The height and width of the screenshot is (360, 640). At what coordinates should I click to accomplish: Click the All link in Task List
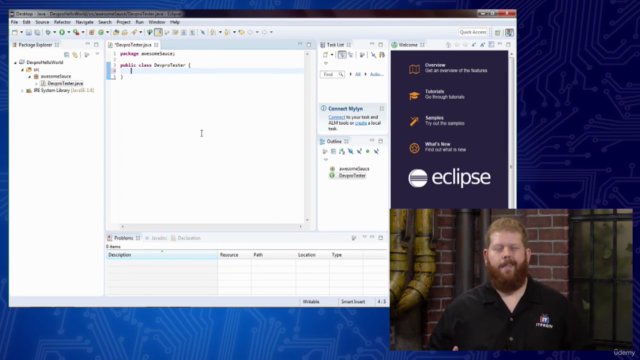coord(358,74)
